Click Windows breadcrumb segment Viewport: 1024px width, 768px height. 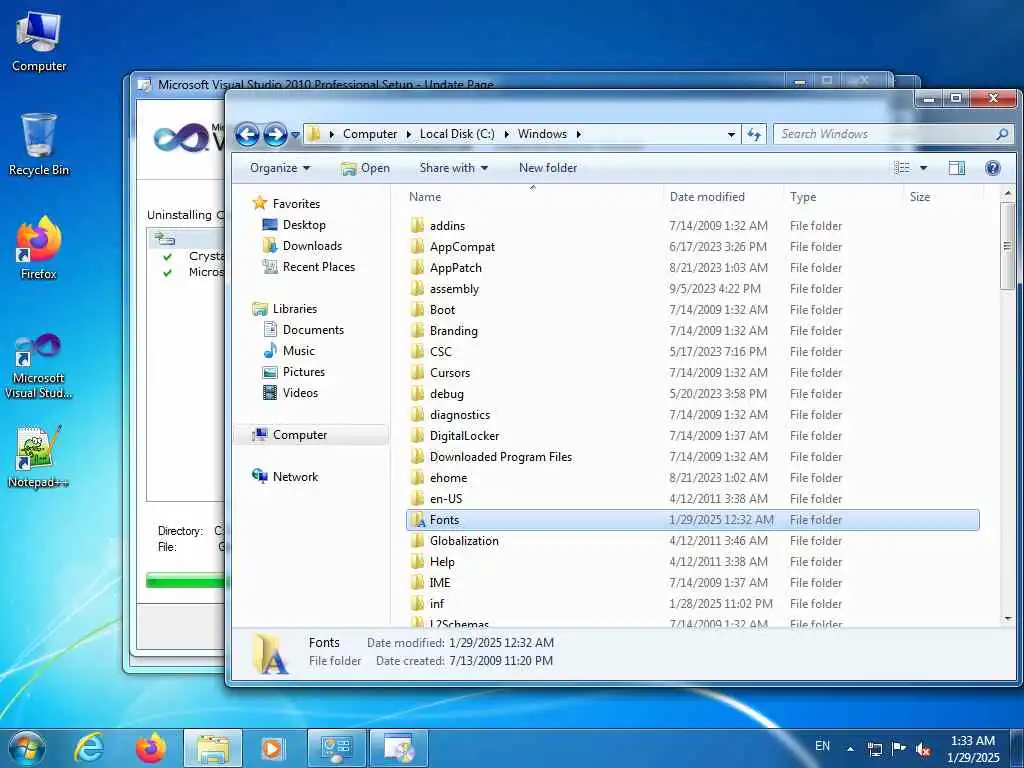click(x=542, y=134)
